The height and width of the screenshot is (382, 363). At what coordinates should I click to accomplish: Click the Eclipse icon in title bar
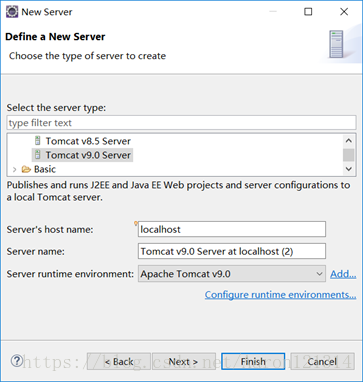coord(12,12)
